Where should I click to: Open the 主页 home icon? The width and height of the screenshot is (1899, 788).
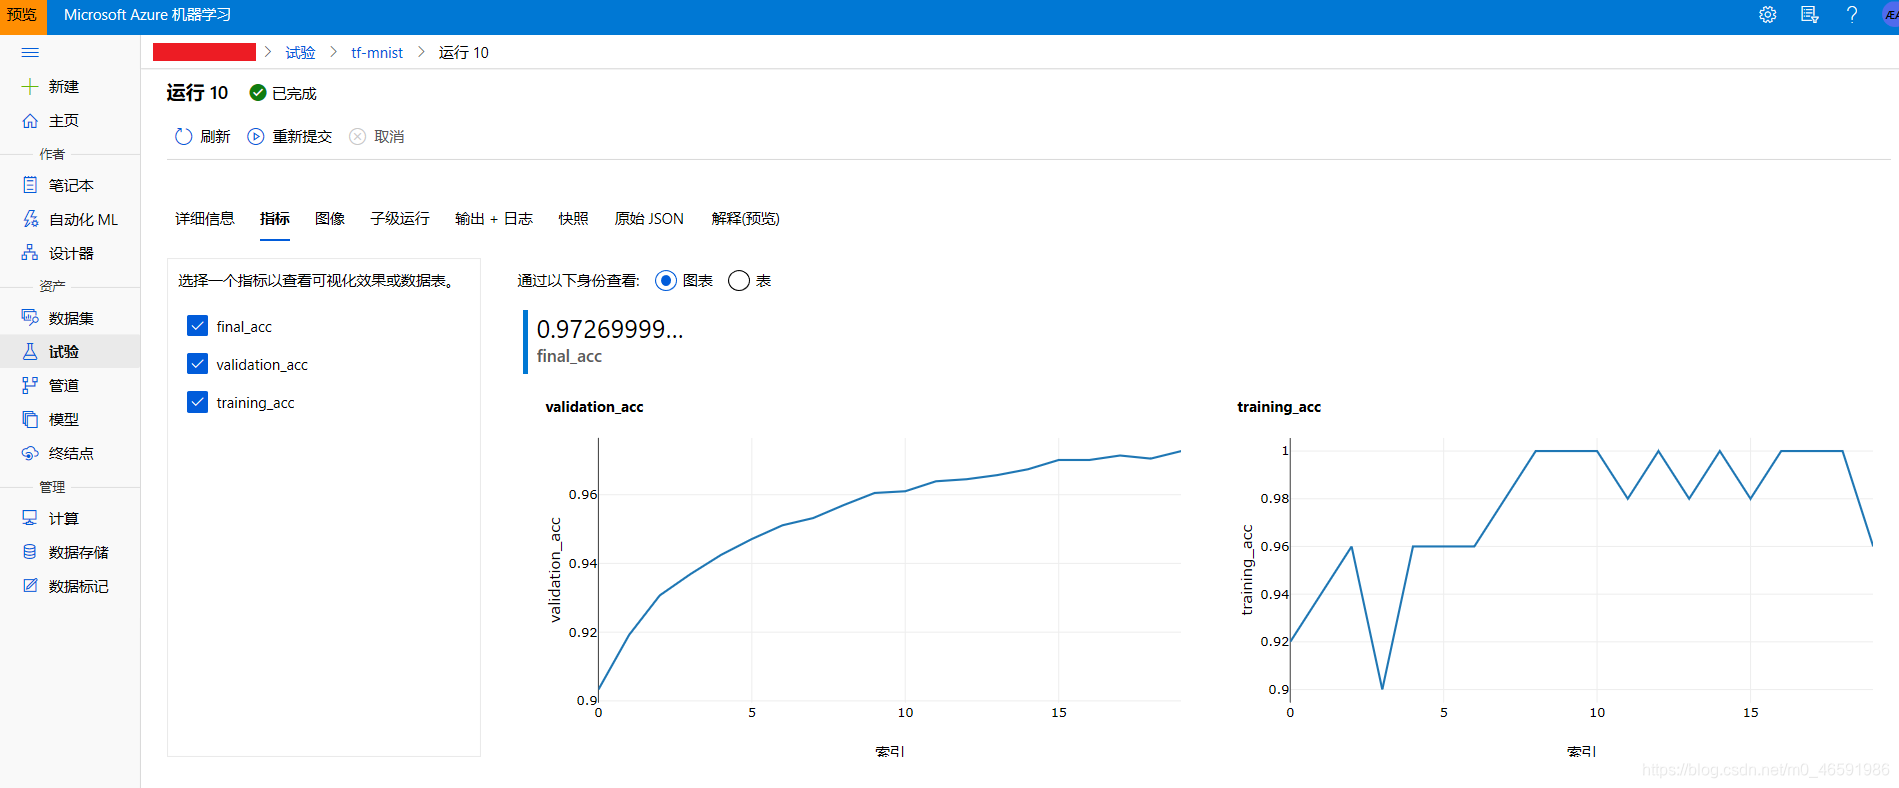30,120
